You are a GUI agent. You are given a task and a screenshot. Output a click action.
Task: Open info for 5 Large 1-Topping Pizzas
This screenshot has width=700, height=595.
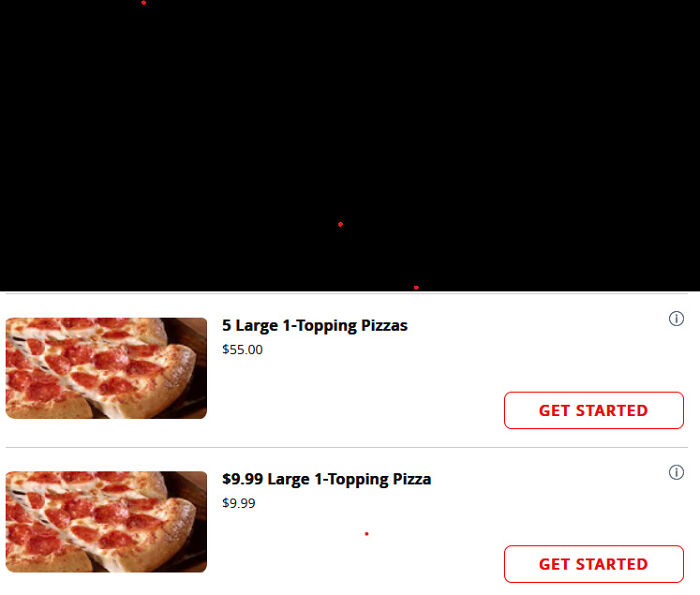click(676, 319)
